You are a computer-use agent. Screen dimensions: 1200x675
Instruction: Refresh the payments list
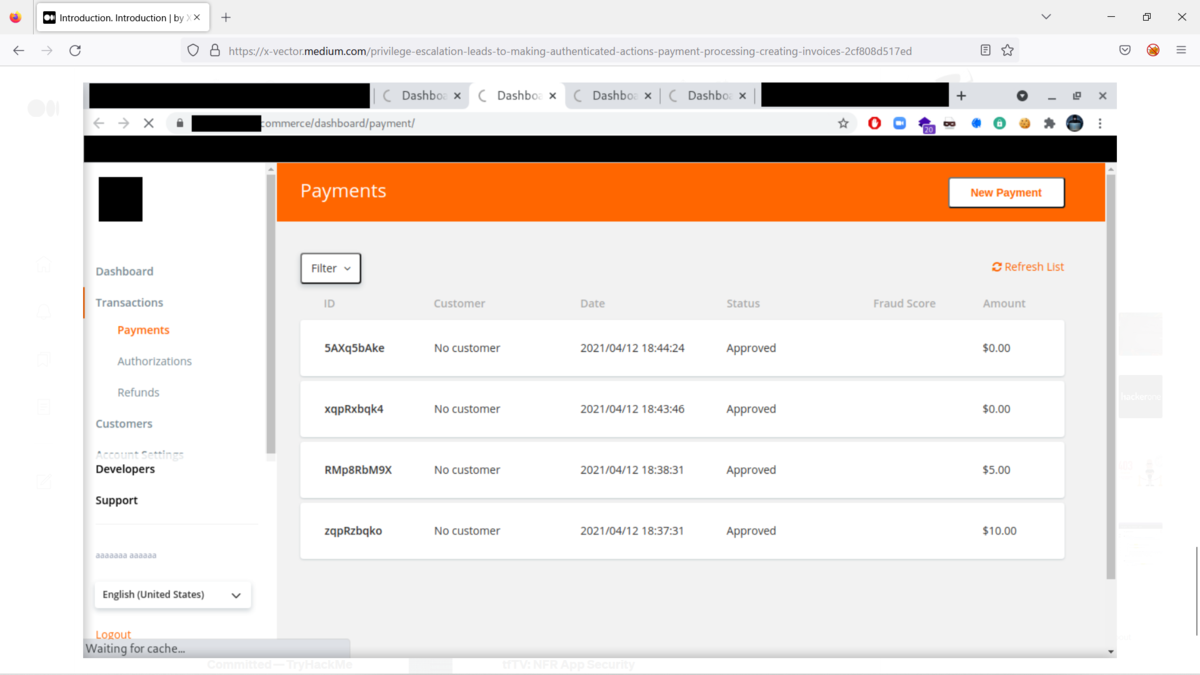[1028, 267]
